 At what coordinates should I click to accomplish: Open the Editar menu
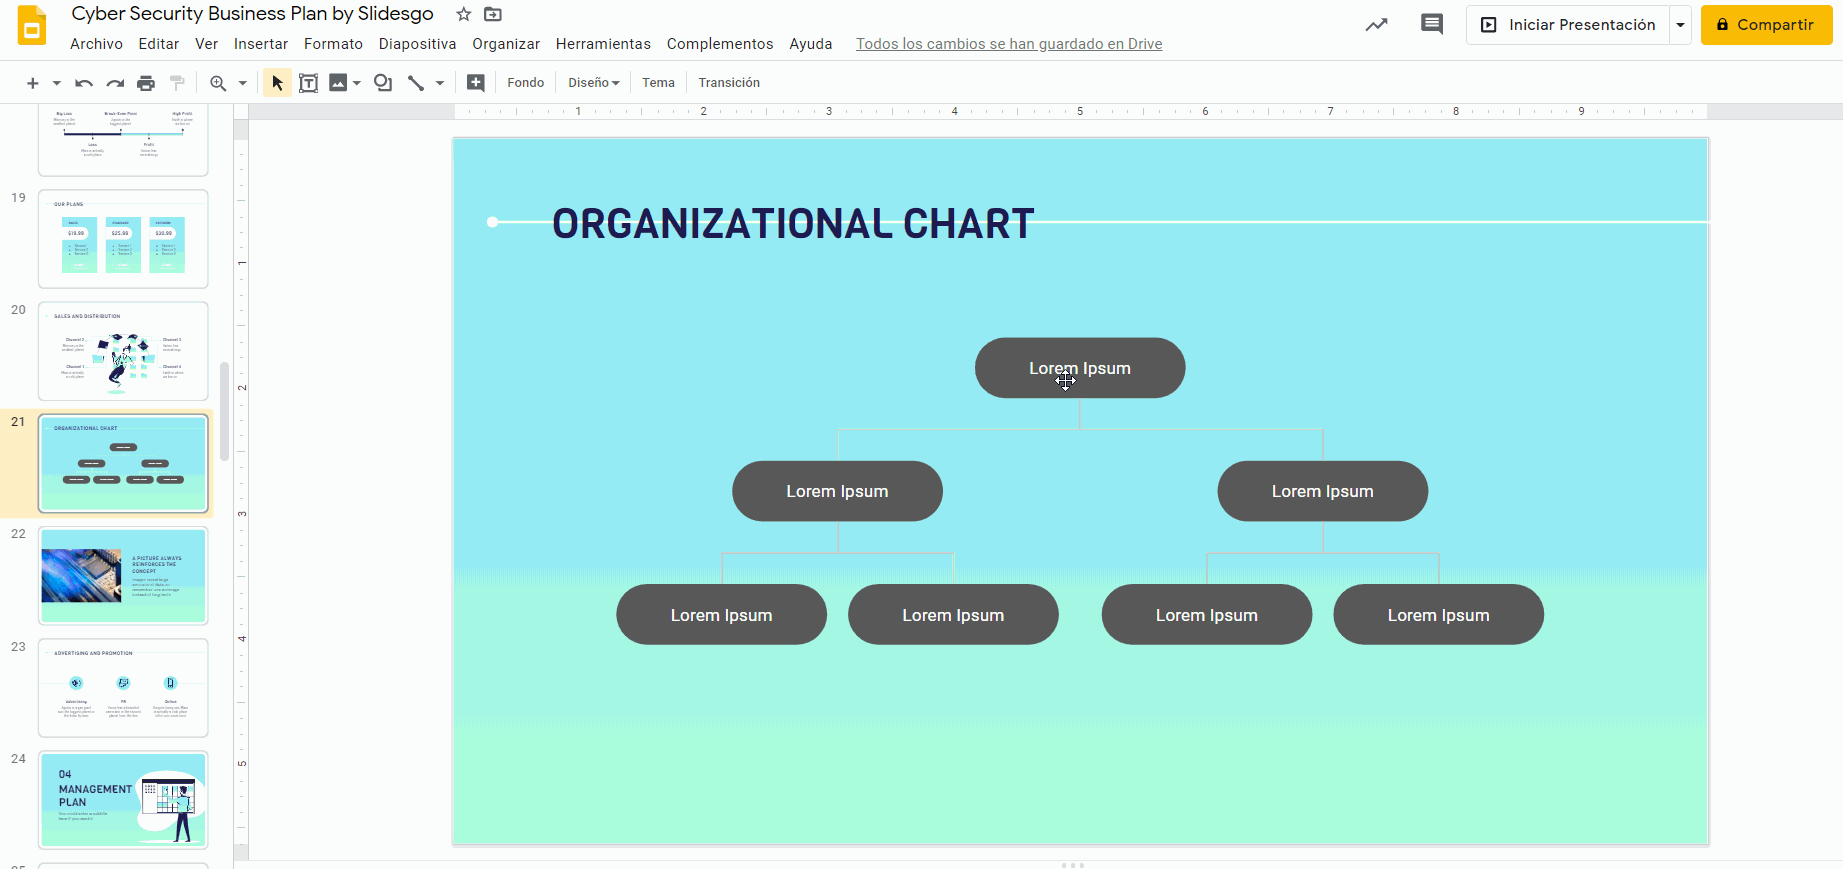pyautogui.click(x=159, y=44)
